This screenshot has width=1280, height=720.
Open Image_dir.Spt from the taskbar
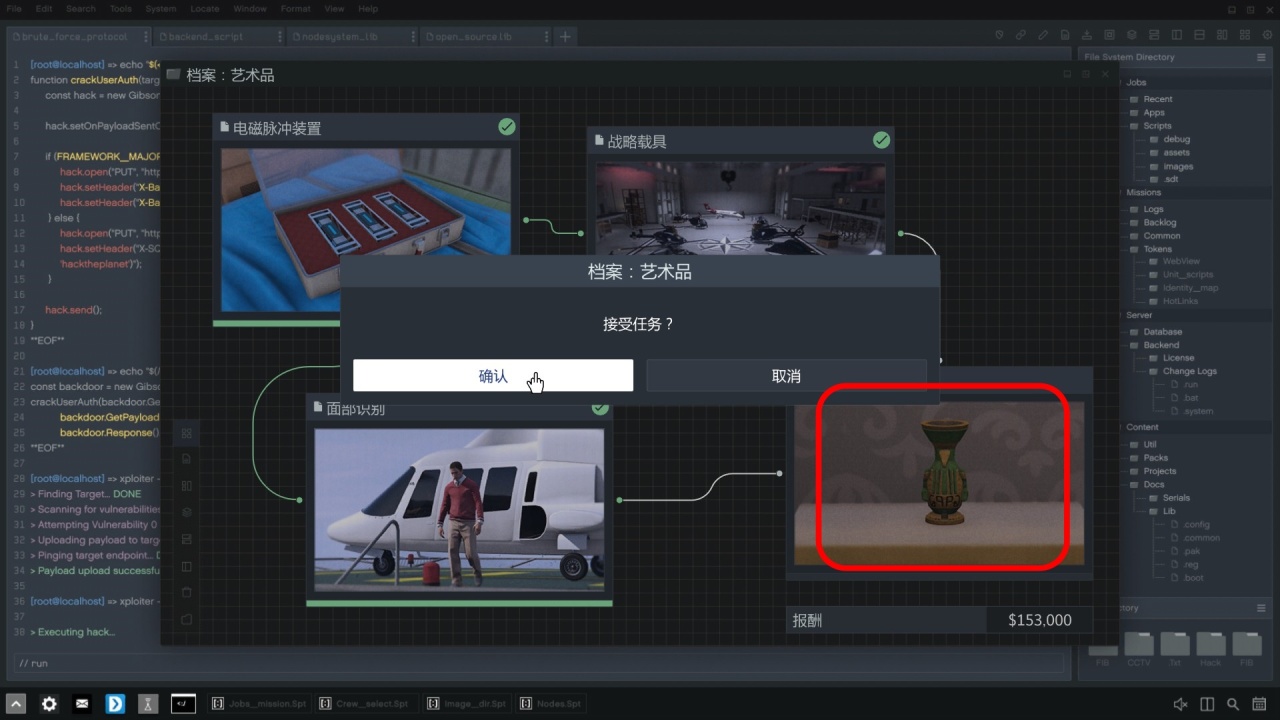[468, 704]
